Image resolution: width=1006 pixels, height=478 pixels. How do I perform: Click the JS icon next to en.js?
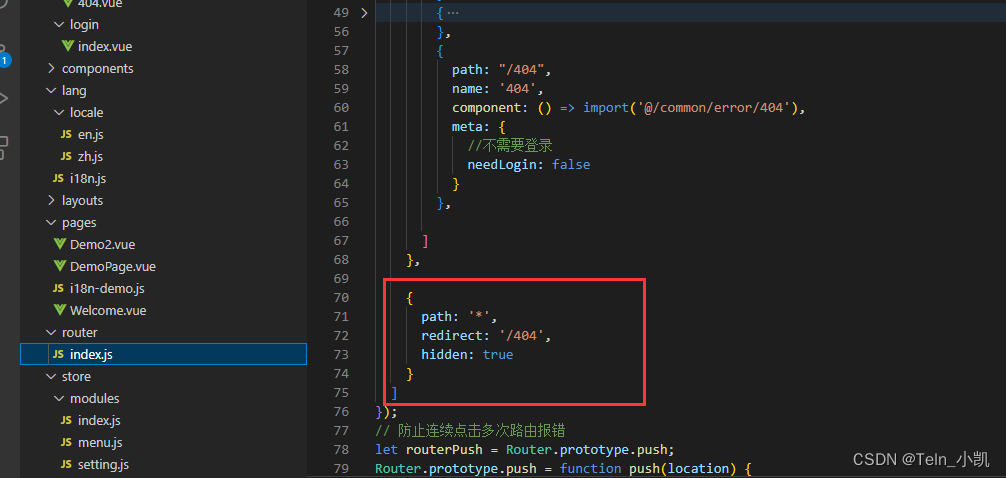(66, 134)
